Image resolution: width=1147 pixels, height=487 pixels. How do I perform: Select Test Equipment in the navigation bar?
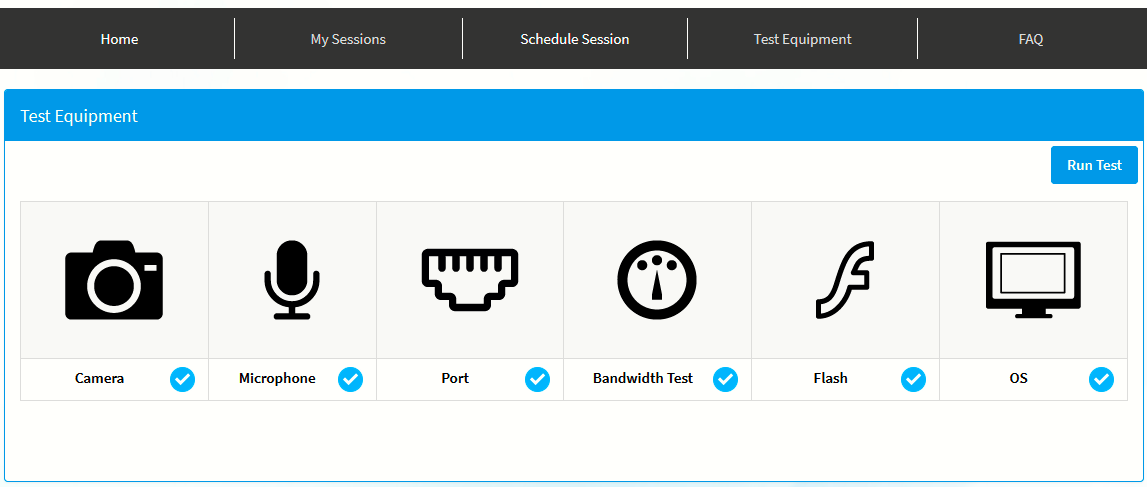click(x=802, y=39)
